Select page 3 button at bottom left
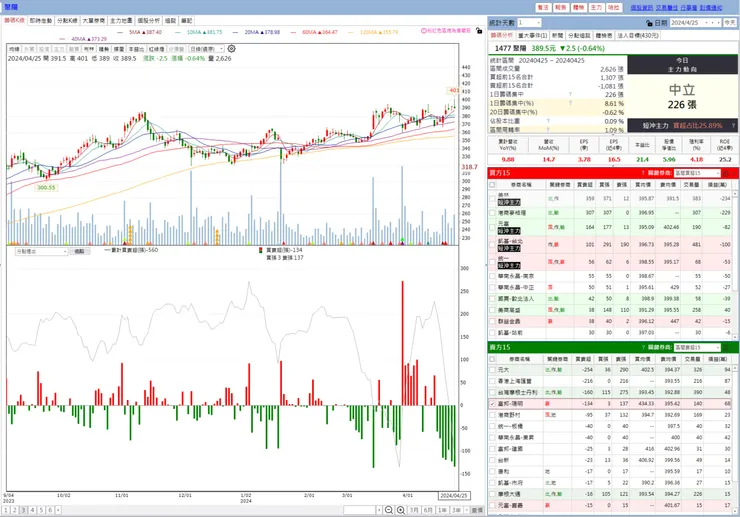The height and width of the screenshot is (517, 740). point(24,510)
